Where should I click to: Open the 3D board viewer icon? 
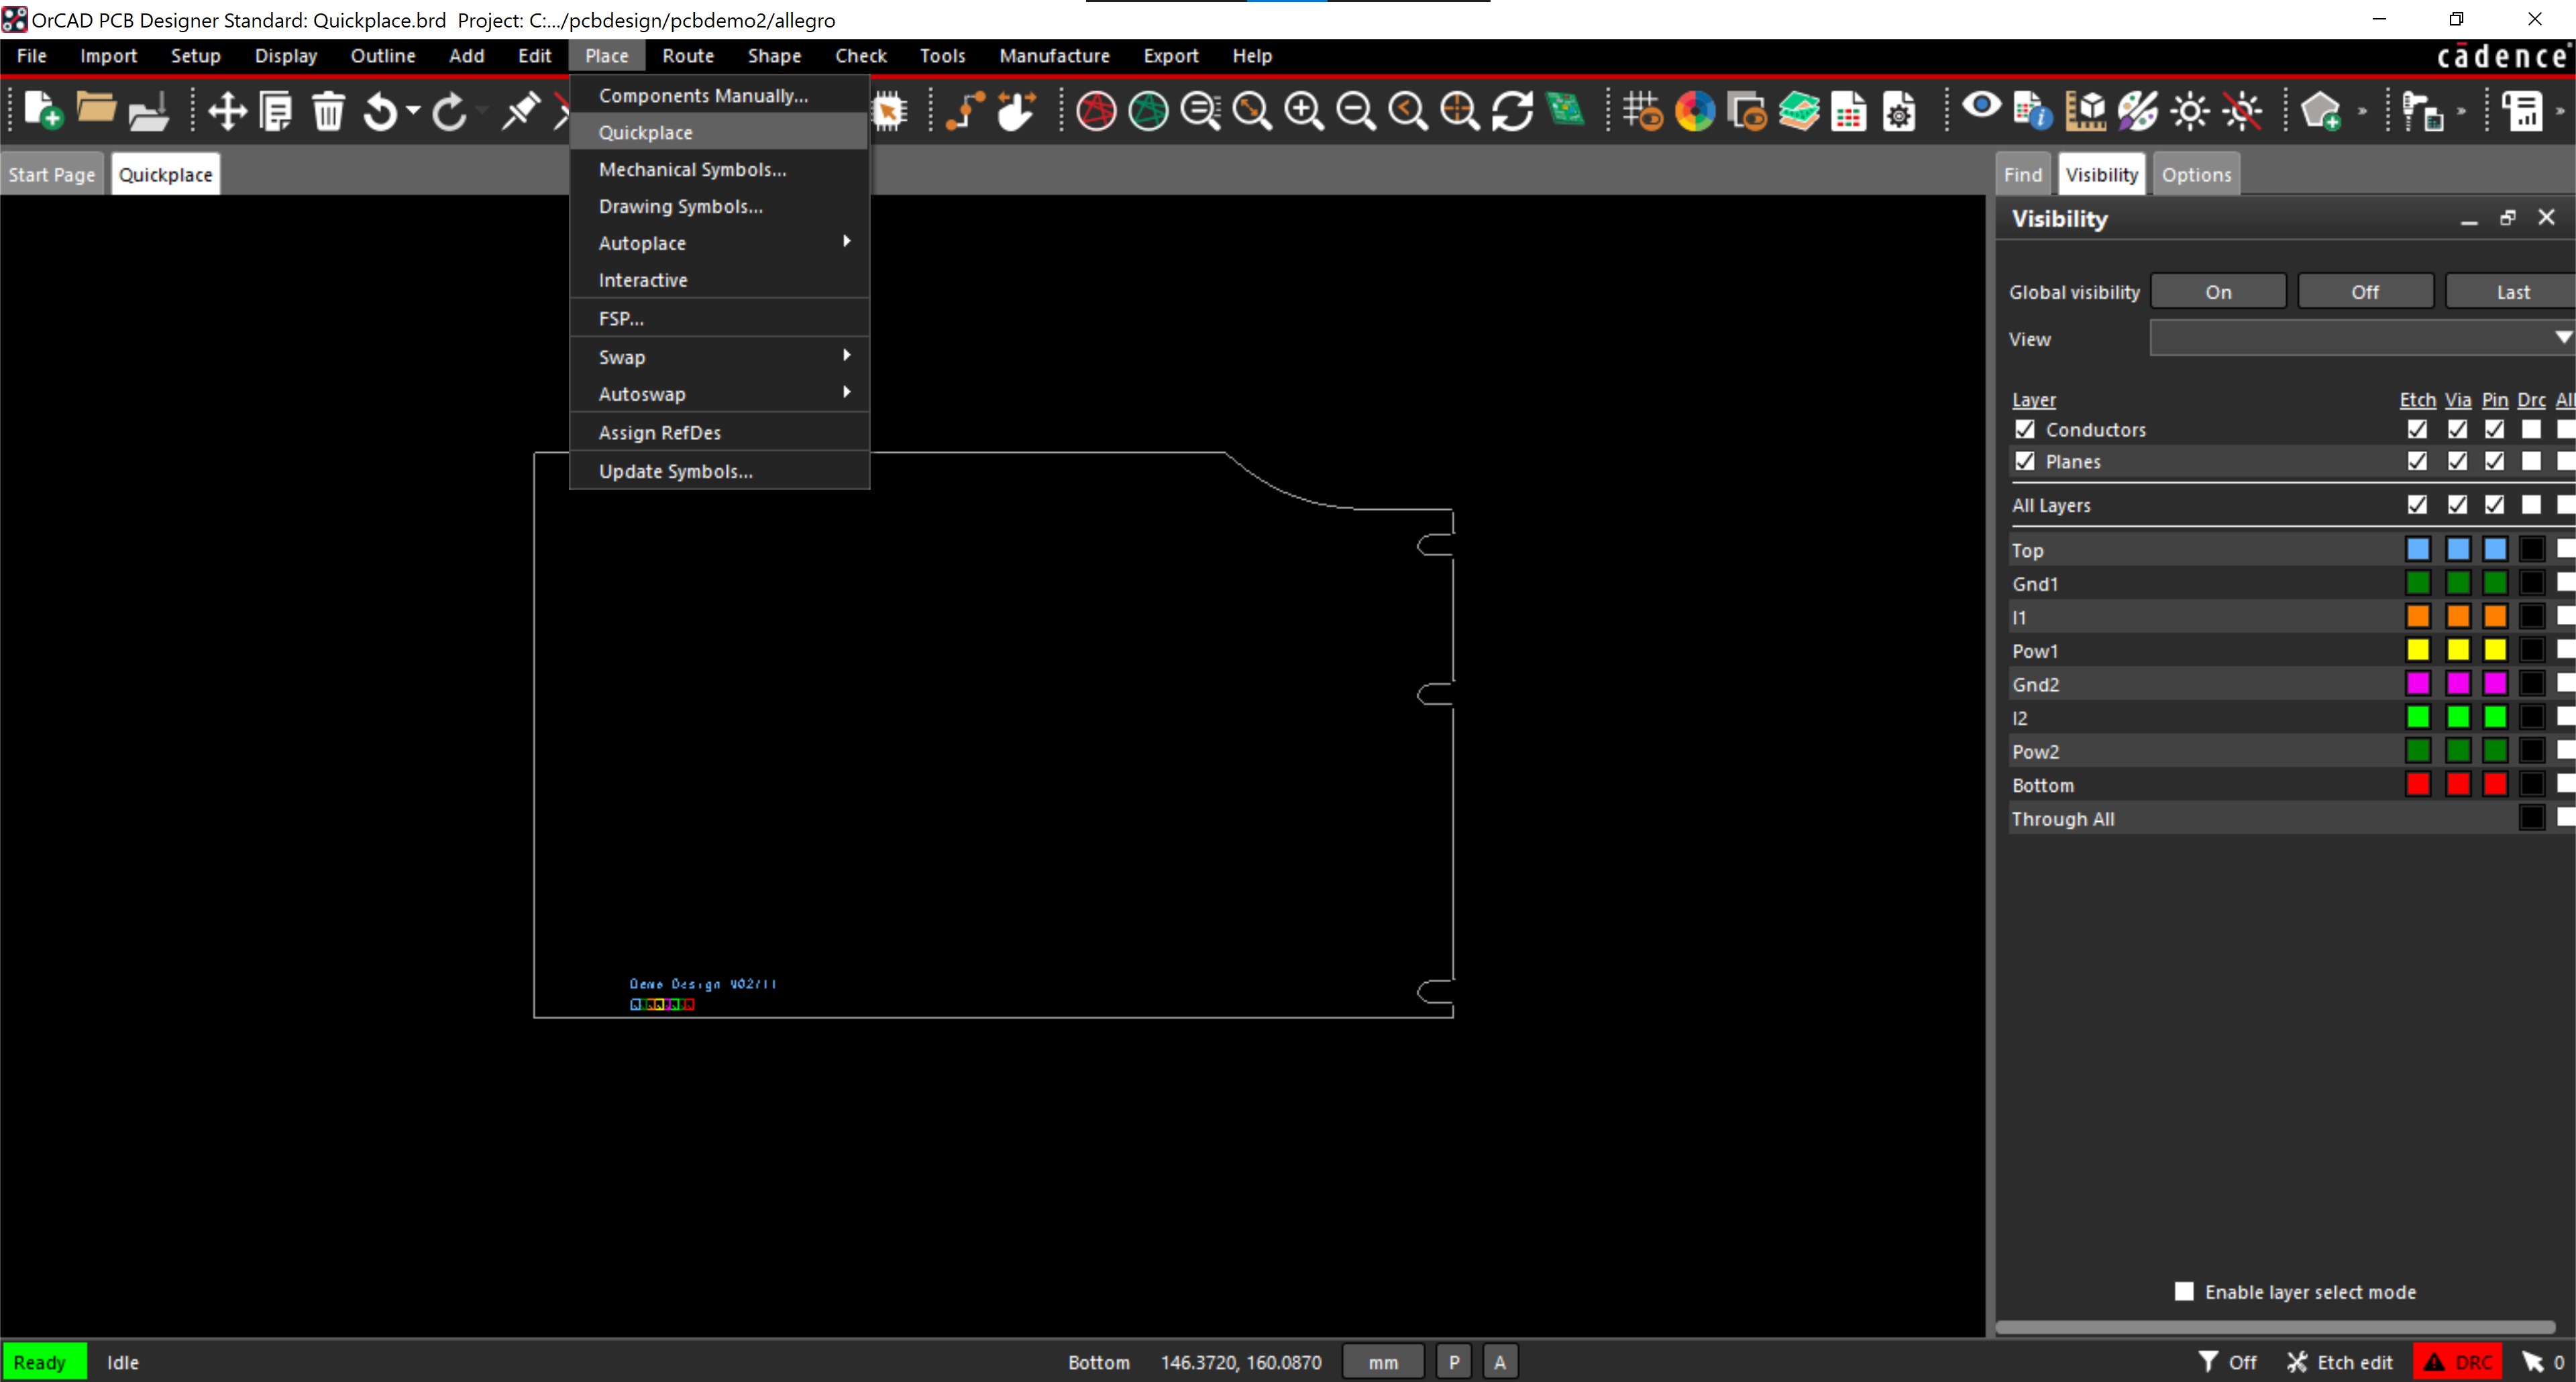point(1565,109)
